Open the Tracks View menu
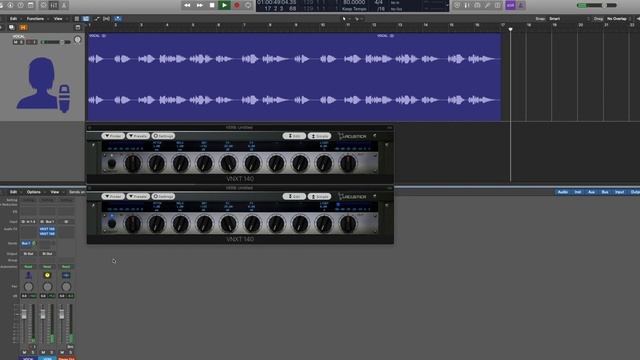The height and width of the screenshot is (360, 640). [x=58, y=19]
